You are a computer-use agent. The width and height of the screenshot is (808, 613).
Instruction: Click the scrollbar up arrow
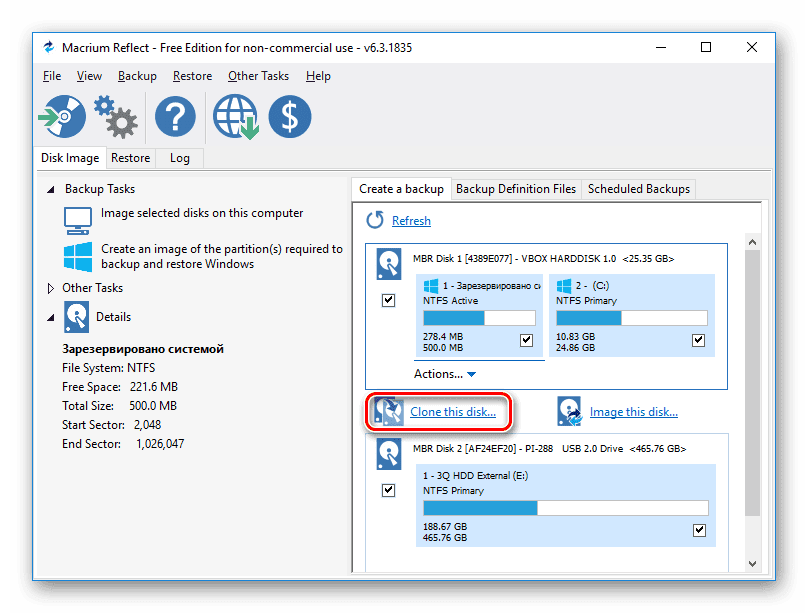click(x=752, y=242)
